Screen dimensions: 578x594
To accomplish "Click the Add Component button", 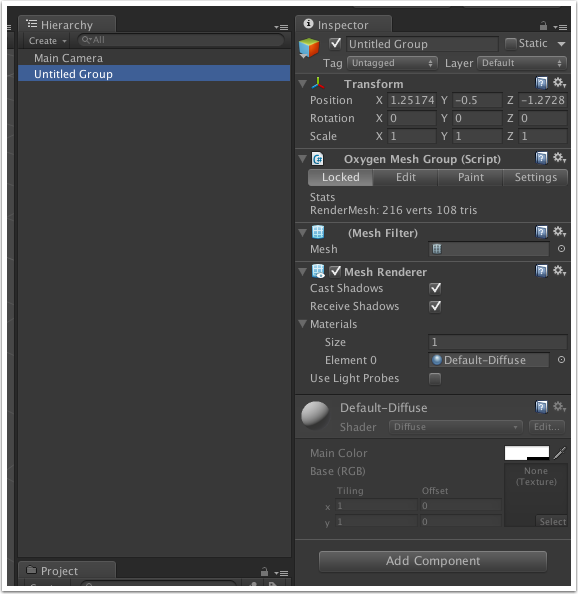I will (433, 561).
